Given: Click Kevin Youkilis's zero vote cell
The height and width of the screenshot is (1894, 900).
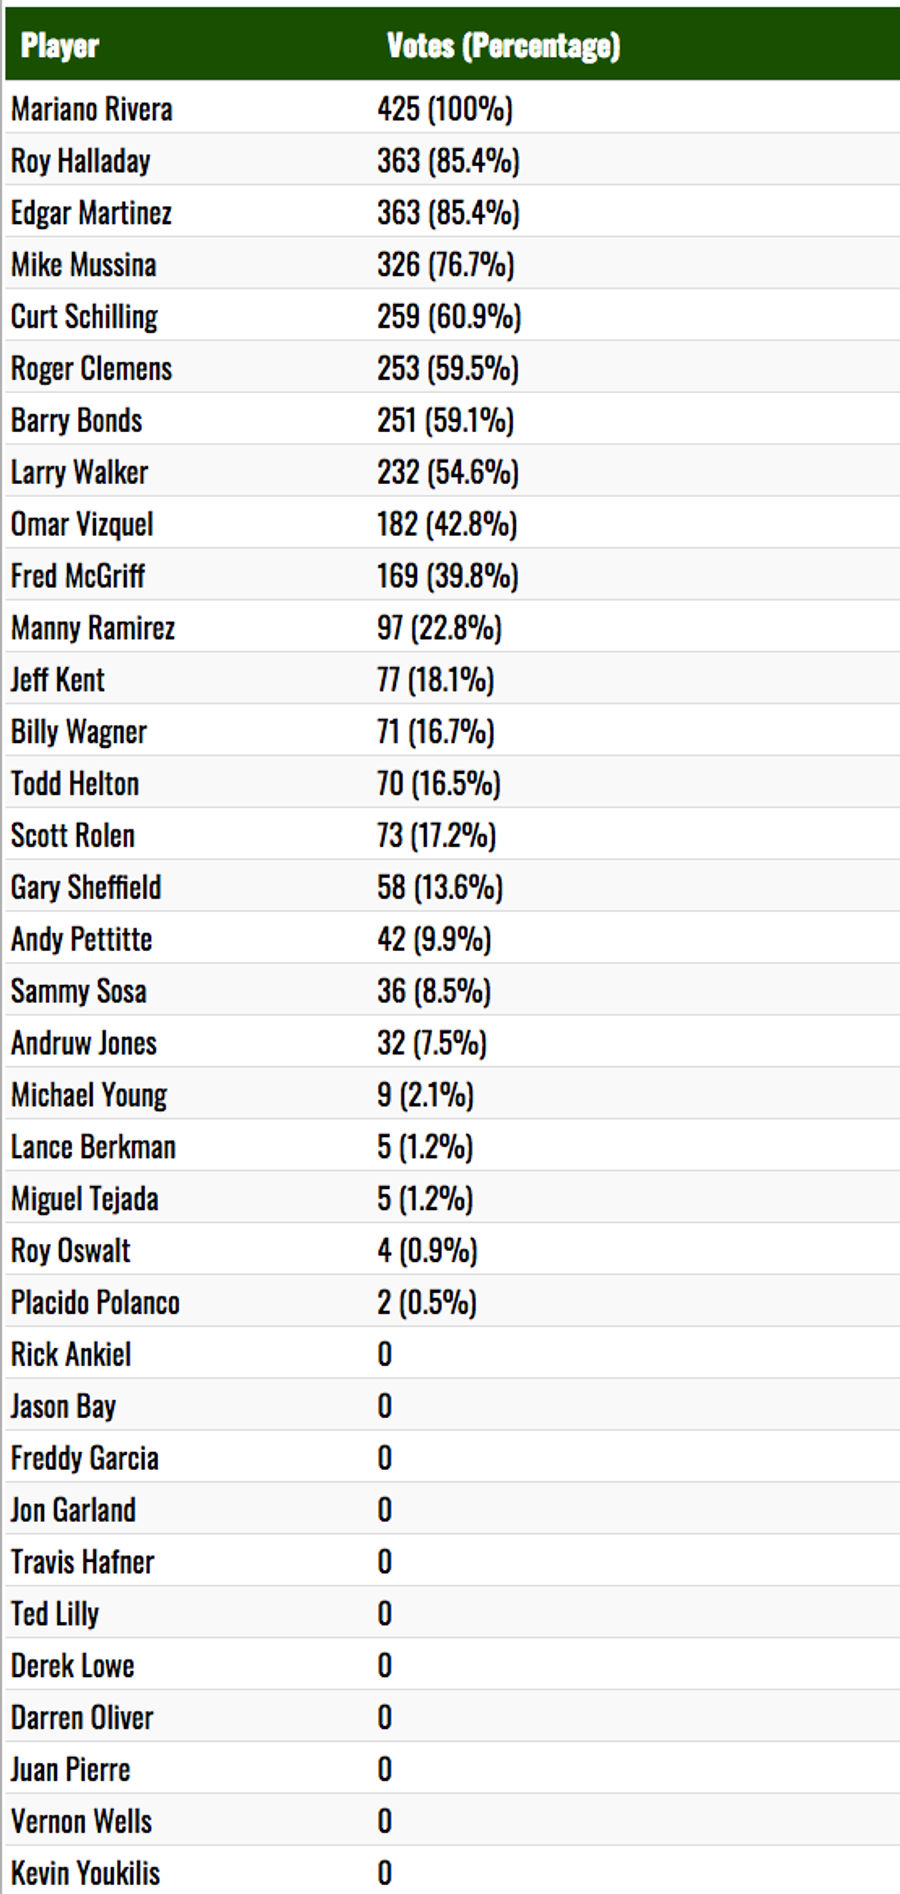Looking at the screenshot, I should coord(385,1873).
